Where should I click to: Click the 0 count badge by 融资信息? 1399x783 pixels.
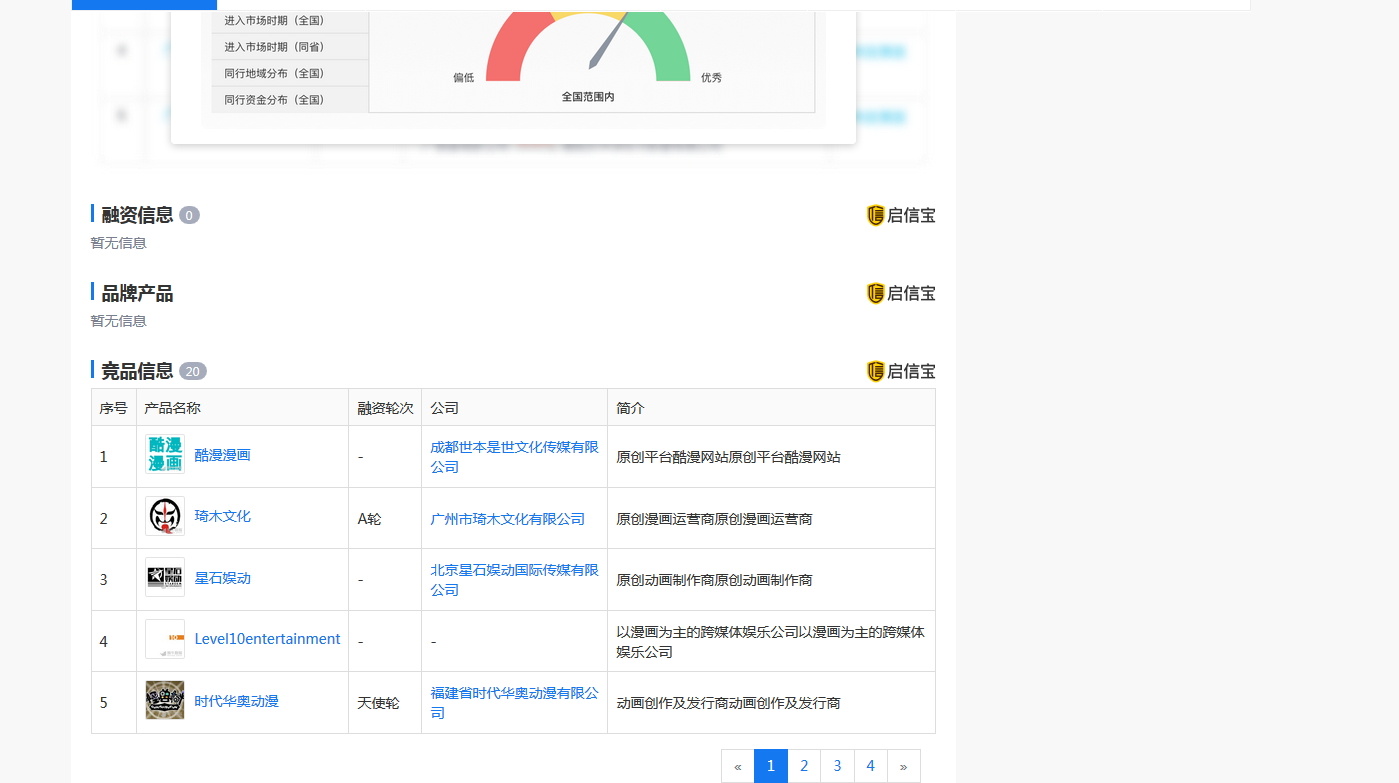(x=190, y=215)
